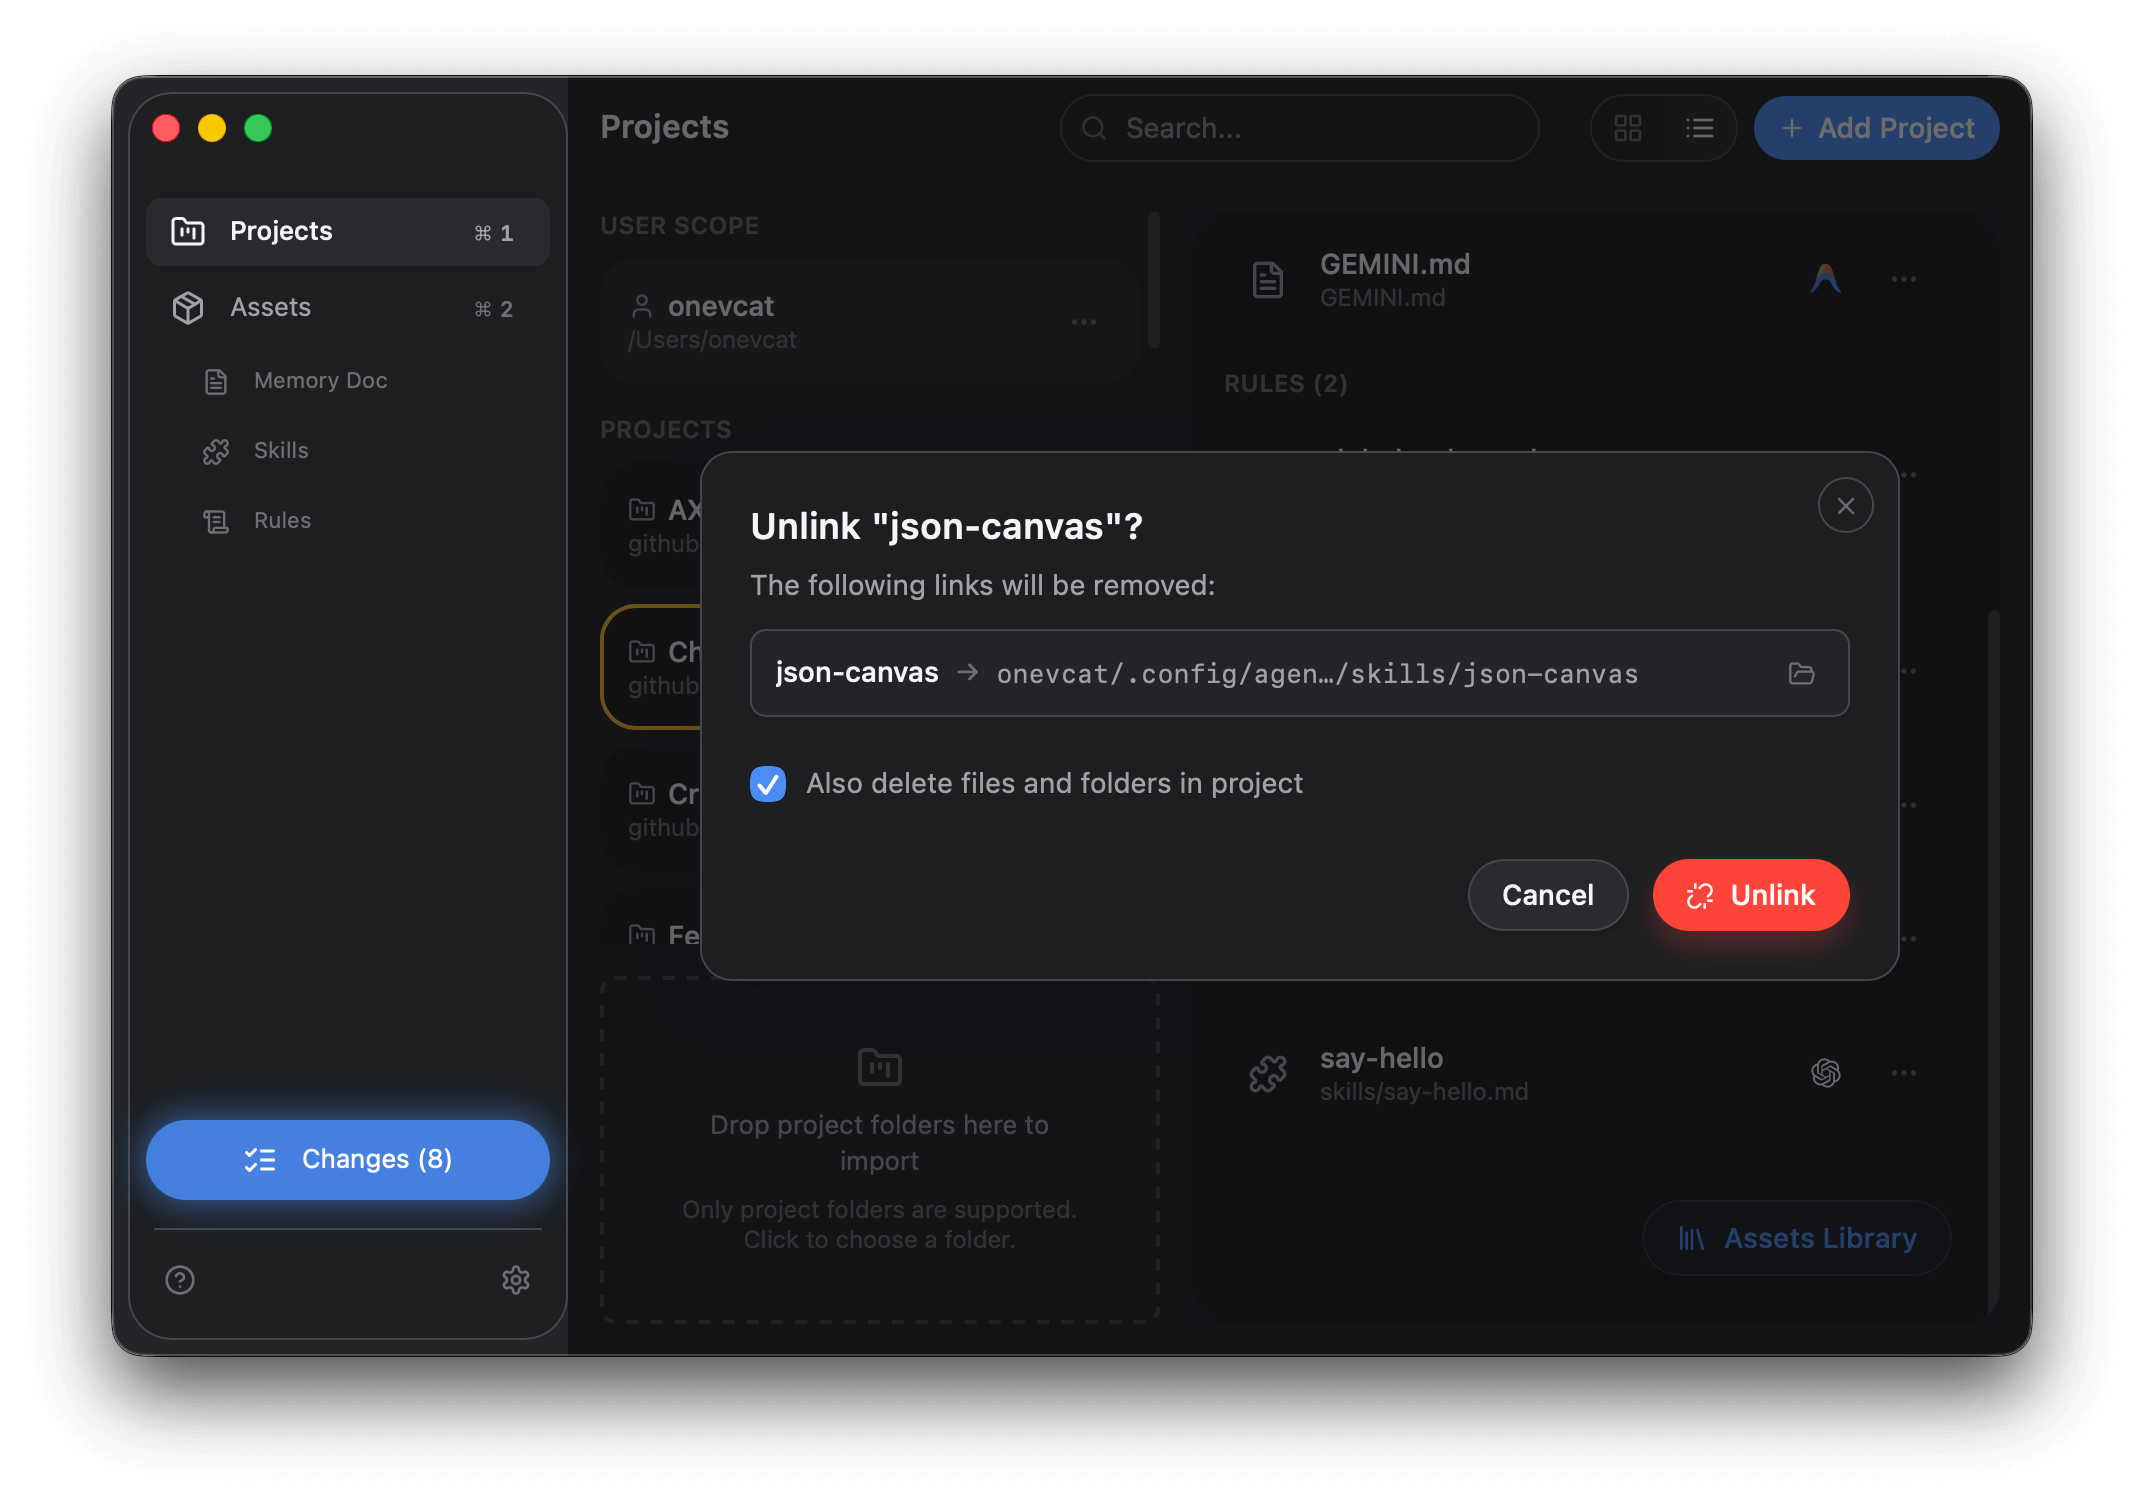Screen dimensions: 2144x1504
Task: Open options menu for GEMINI.md
Action: coord(1904,279)
